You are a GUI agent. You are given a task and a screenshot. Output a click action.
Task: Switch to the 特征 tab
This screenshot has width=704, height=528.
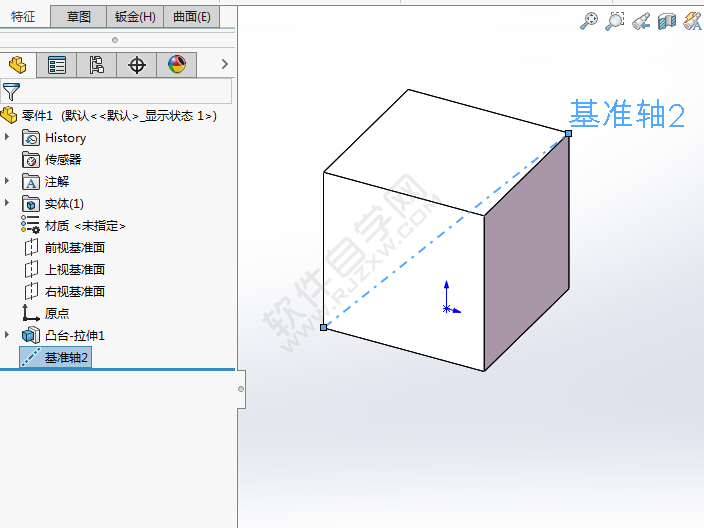(23, 17)
